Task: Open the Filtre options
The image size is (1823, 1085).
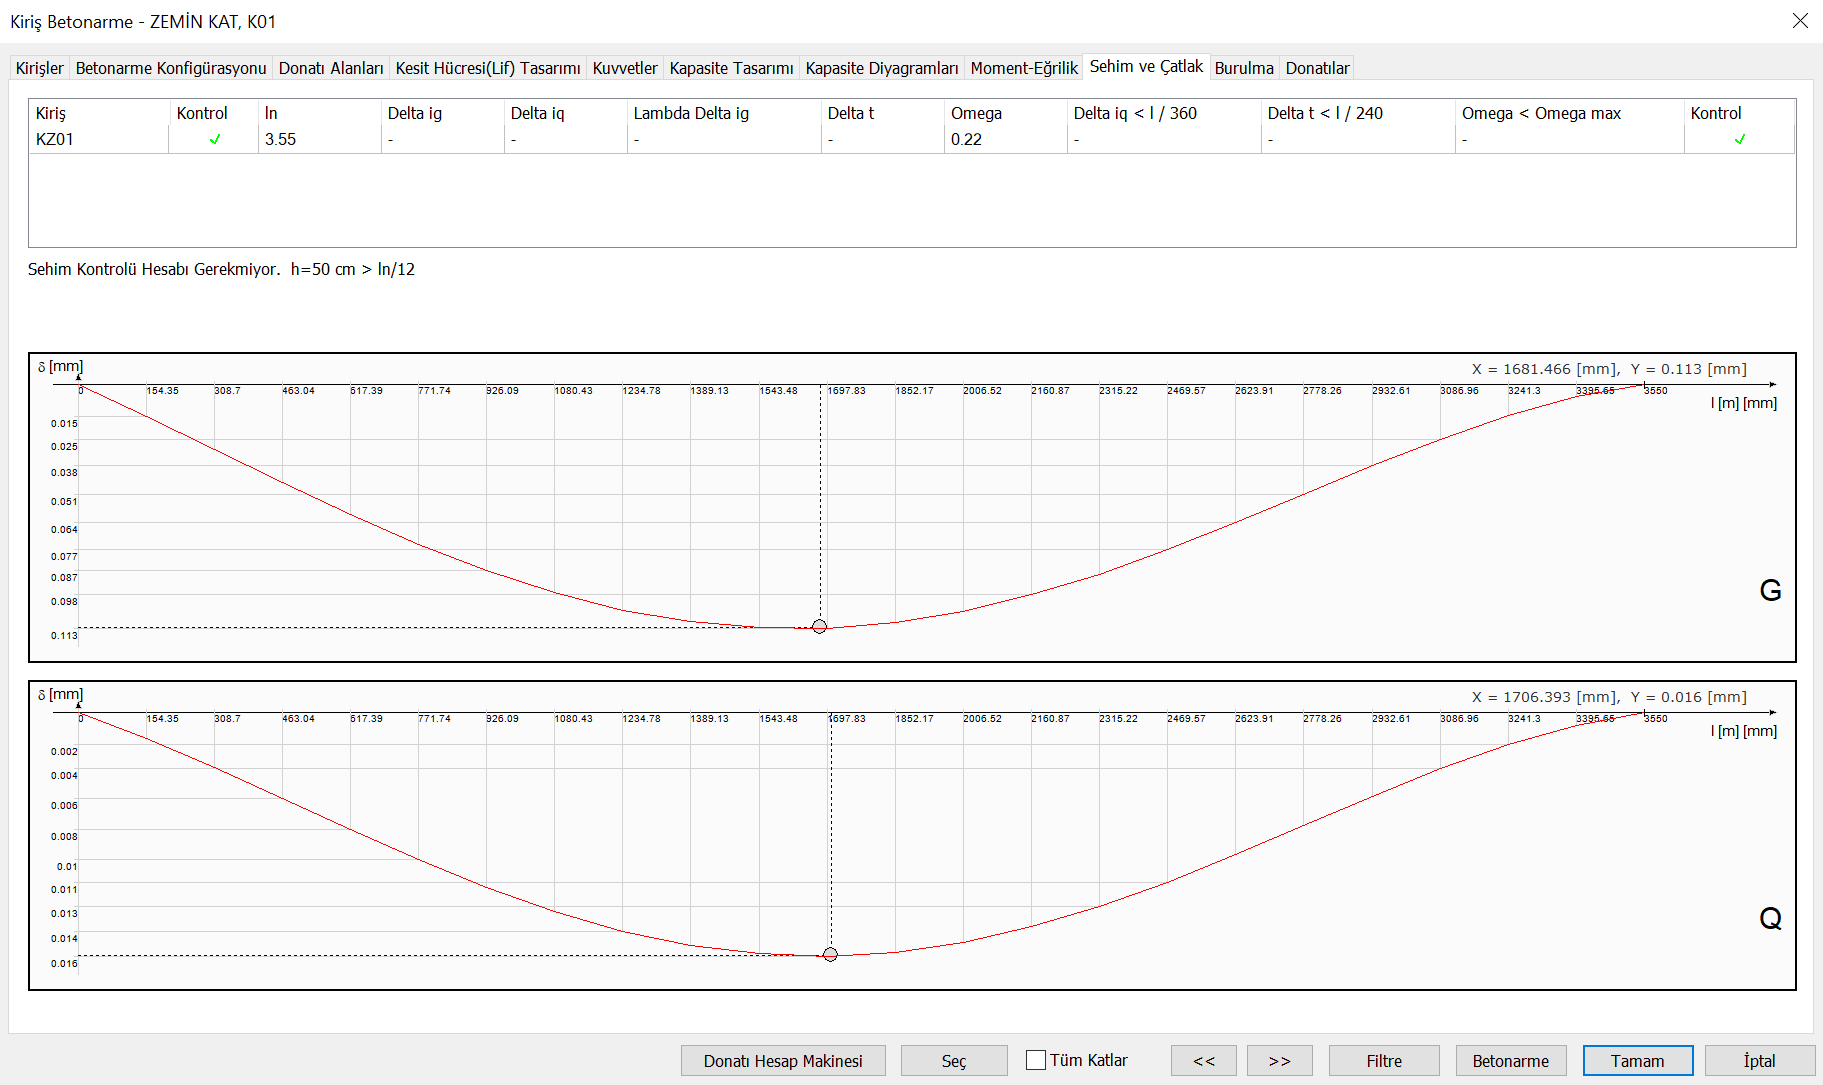Action: point(1384,1061)
